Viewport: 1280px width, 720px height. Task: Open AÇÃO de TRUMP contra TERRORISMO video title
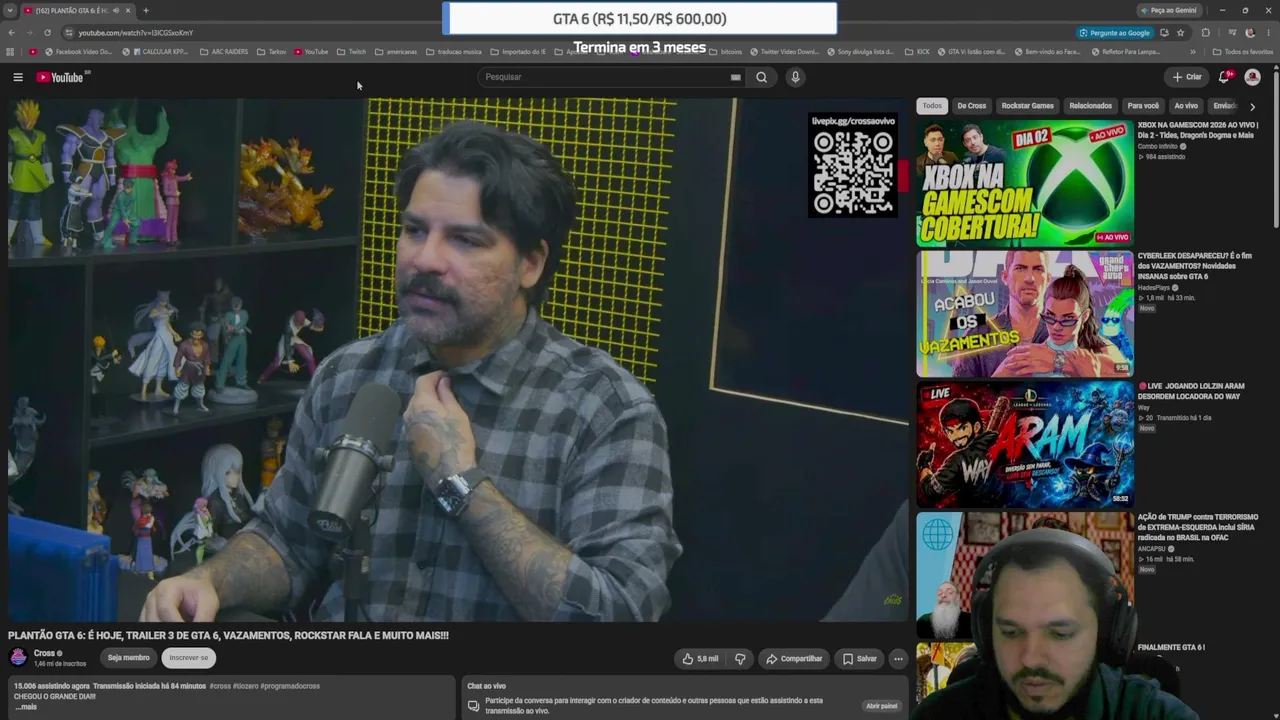pyautogui.click(x=1198, y=527)
